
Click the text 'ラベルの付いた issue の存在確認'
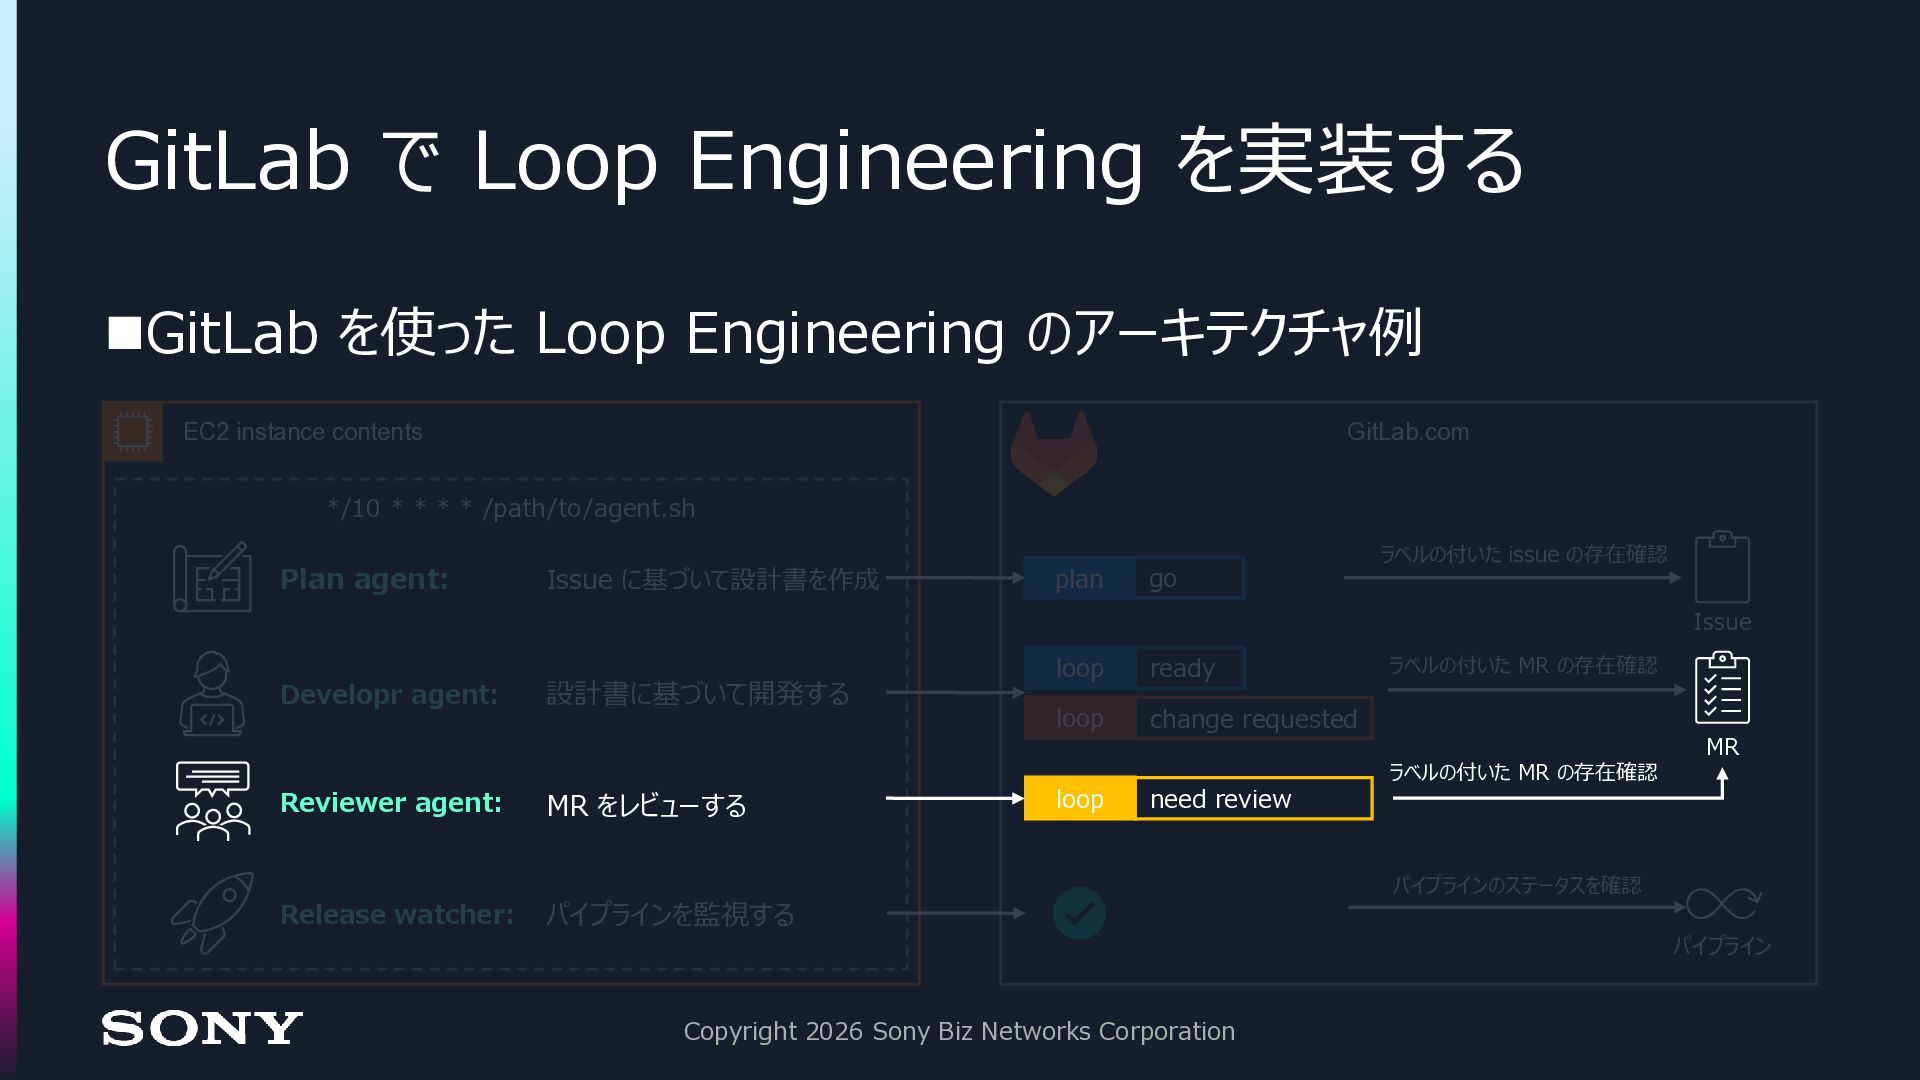click(1523, 554)
